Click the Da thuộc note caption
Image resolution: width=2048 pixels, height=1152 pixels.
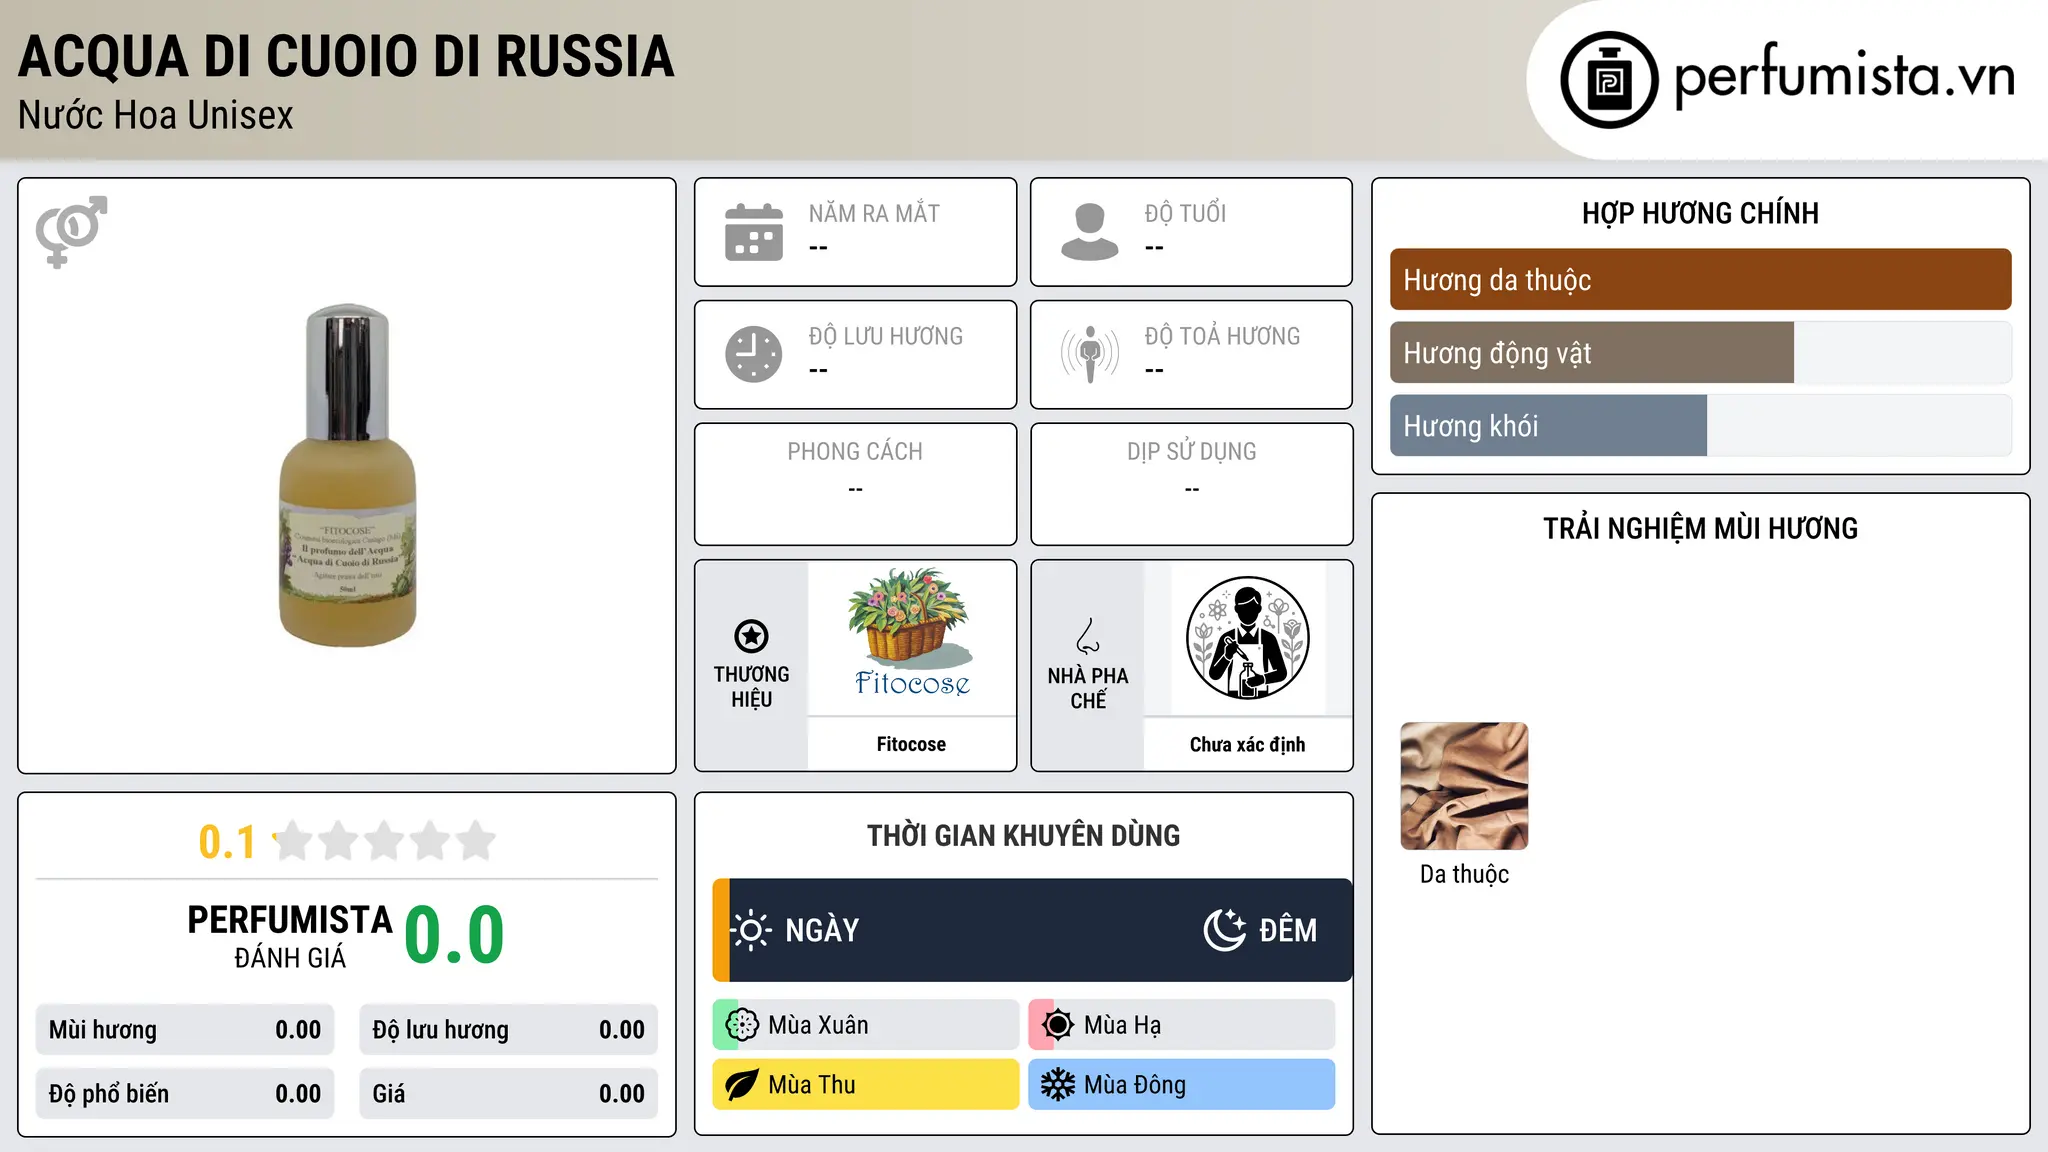pos(1464,874)
